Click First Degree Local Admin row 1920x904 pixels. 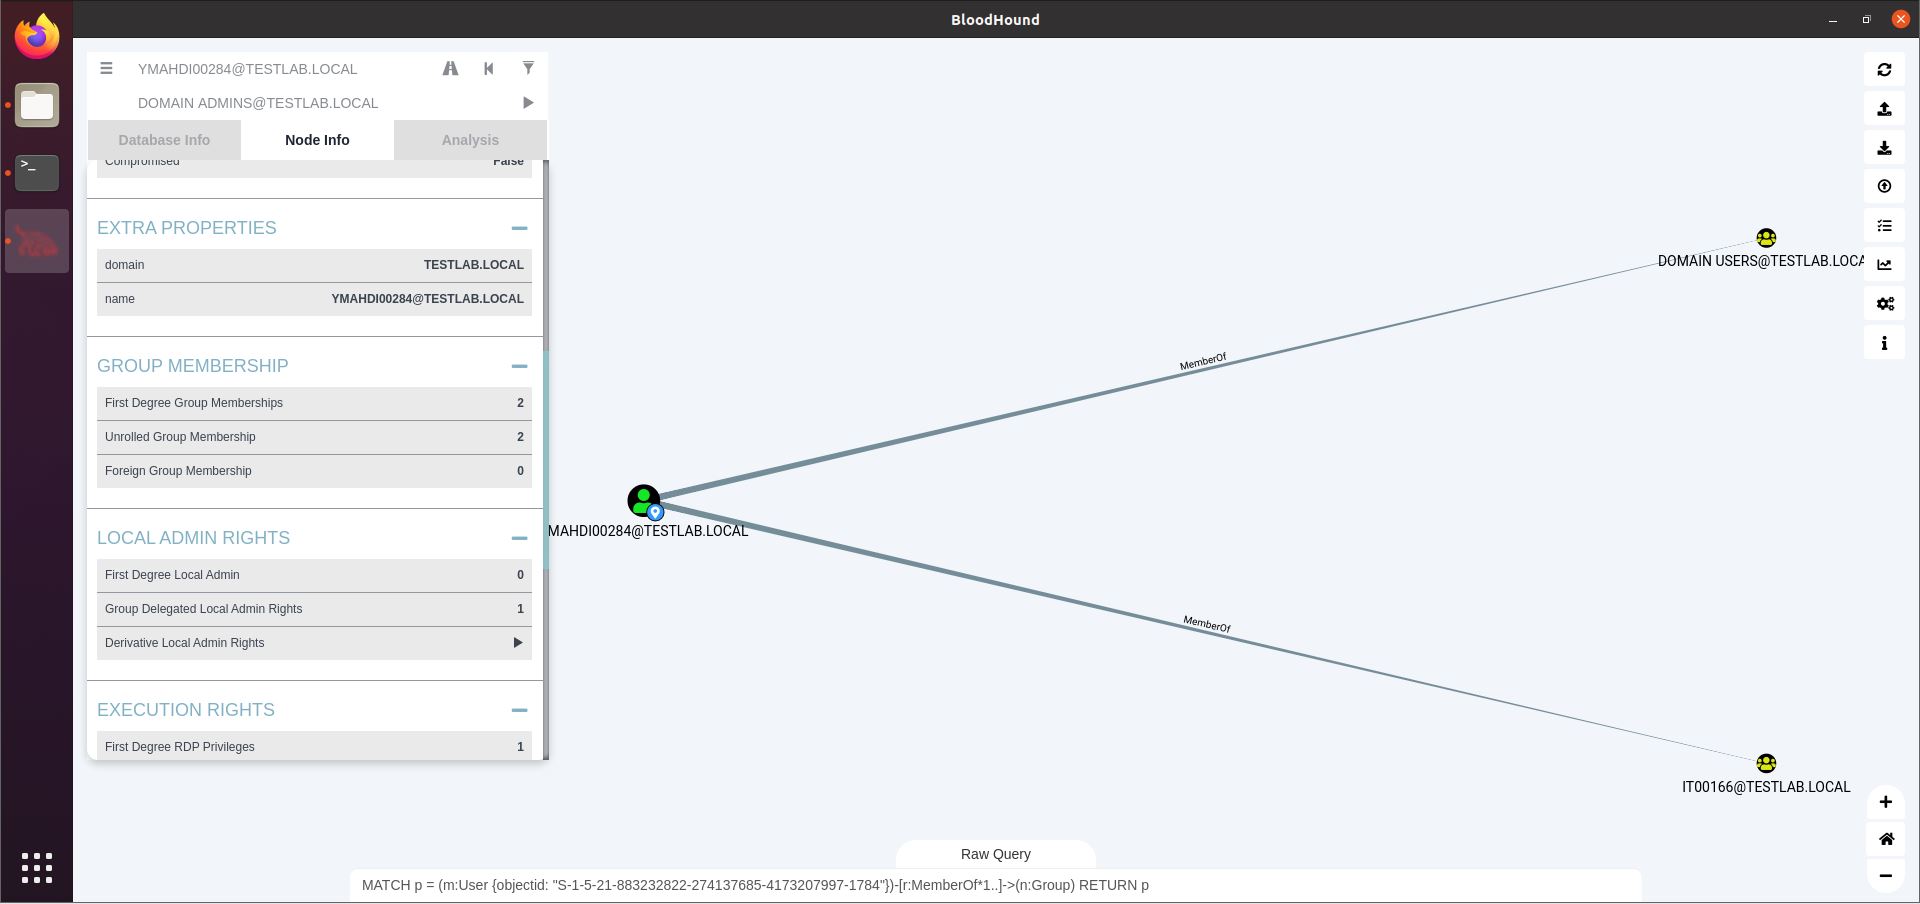pos(314,575)
